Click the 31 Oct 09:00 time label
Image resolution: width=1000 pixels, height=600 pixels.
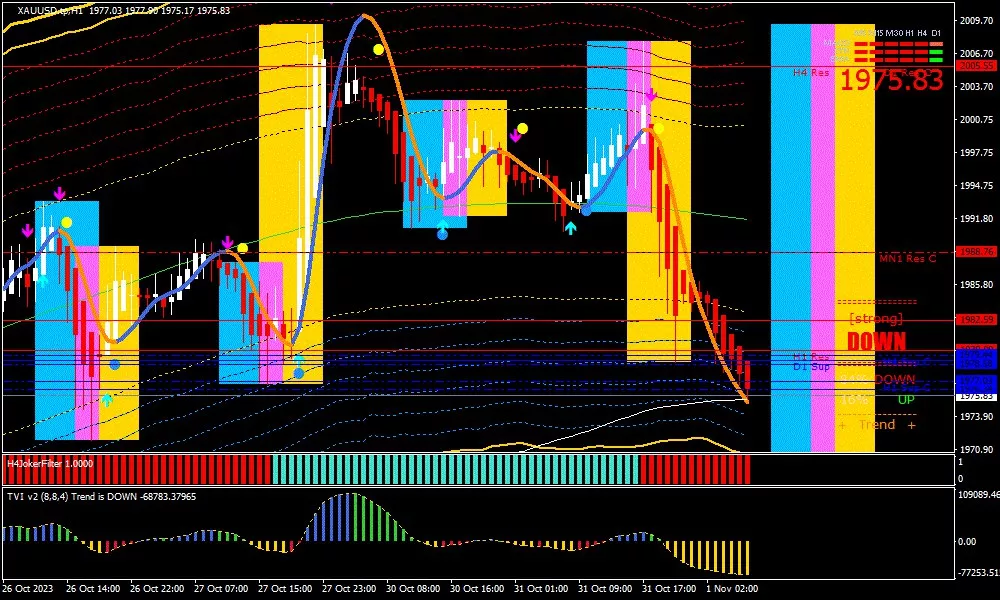(x=605, y=589)
